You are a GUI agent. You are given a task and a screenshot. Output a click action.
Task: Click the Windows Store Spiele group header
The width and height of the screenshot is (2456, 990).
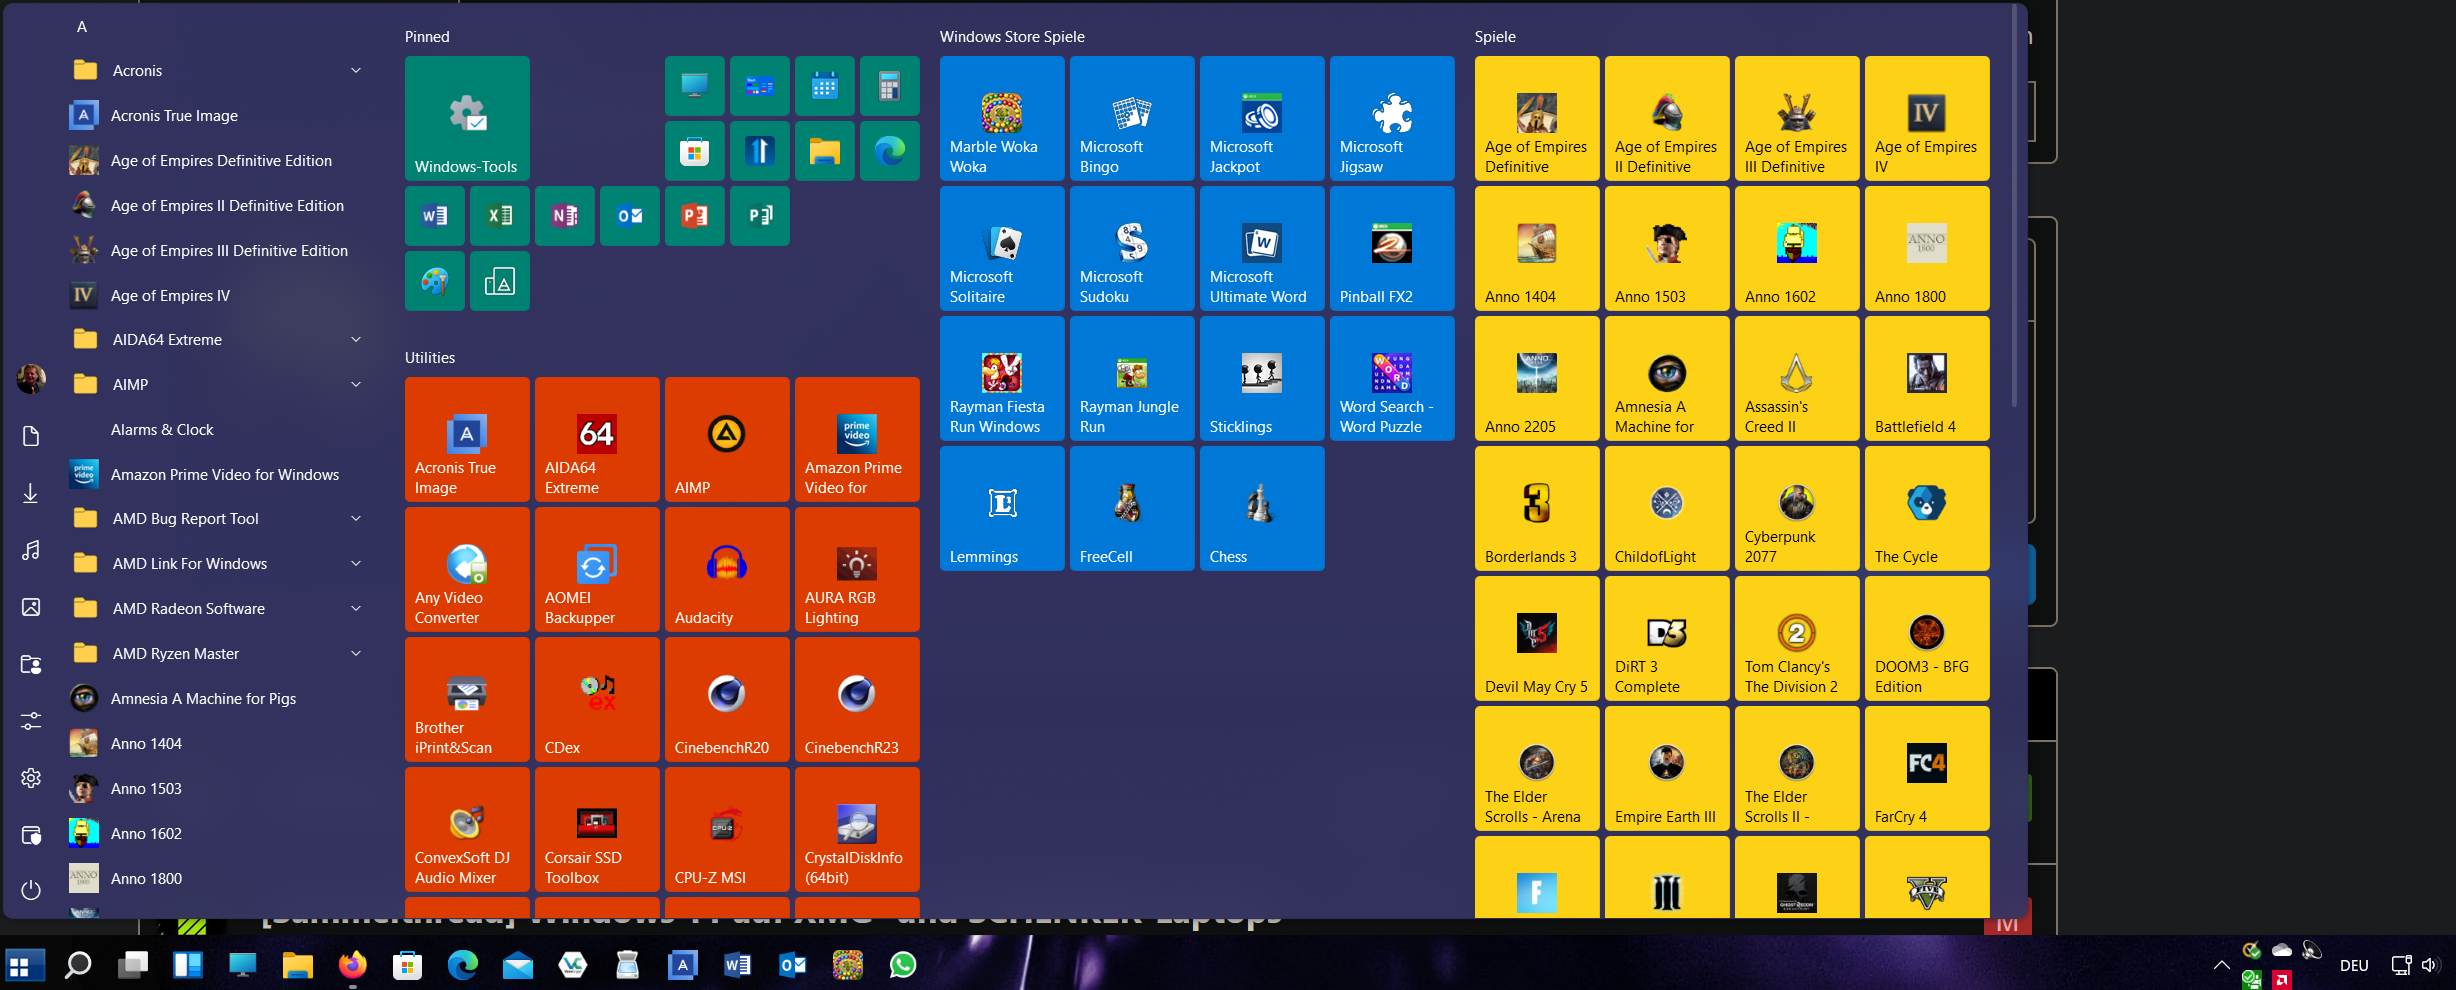tap(1012, 36)
